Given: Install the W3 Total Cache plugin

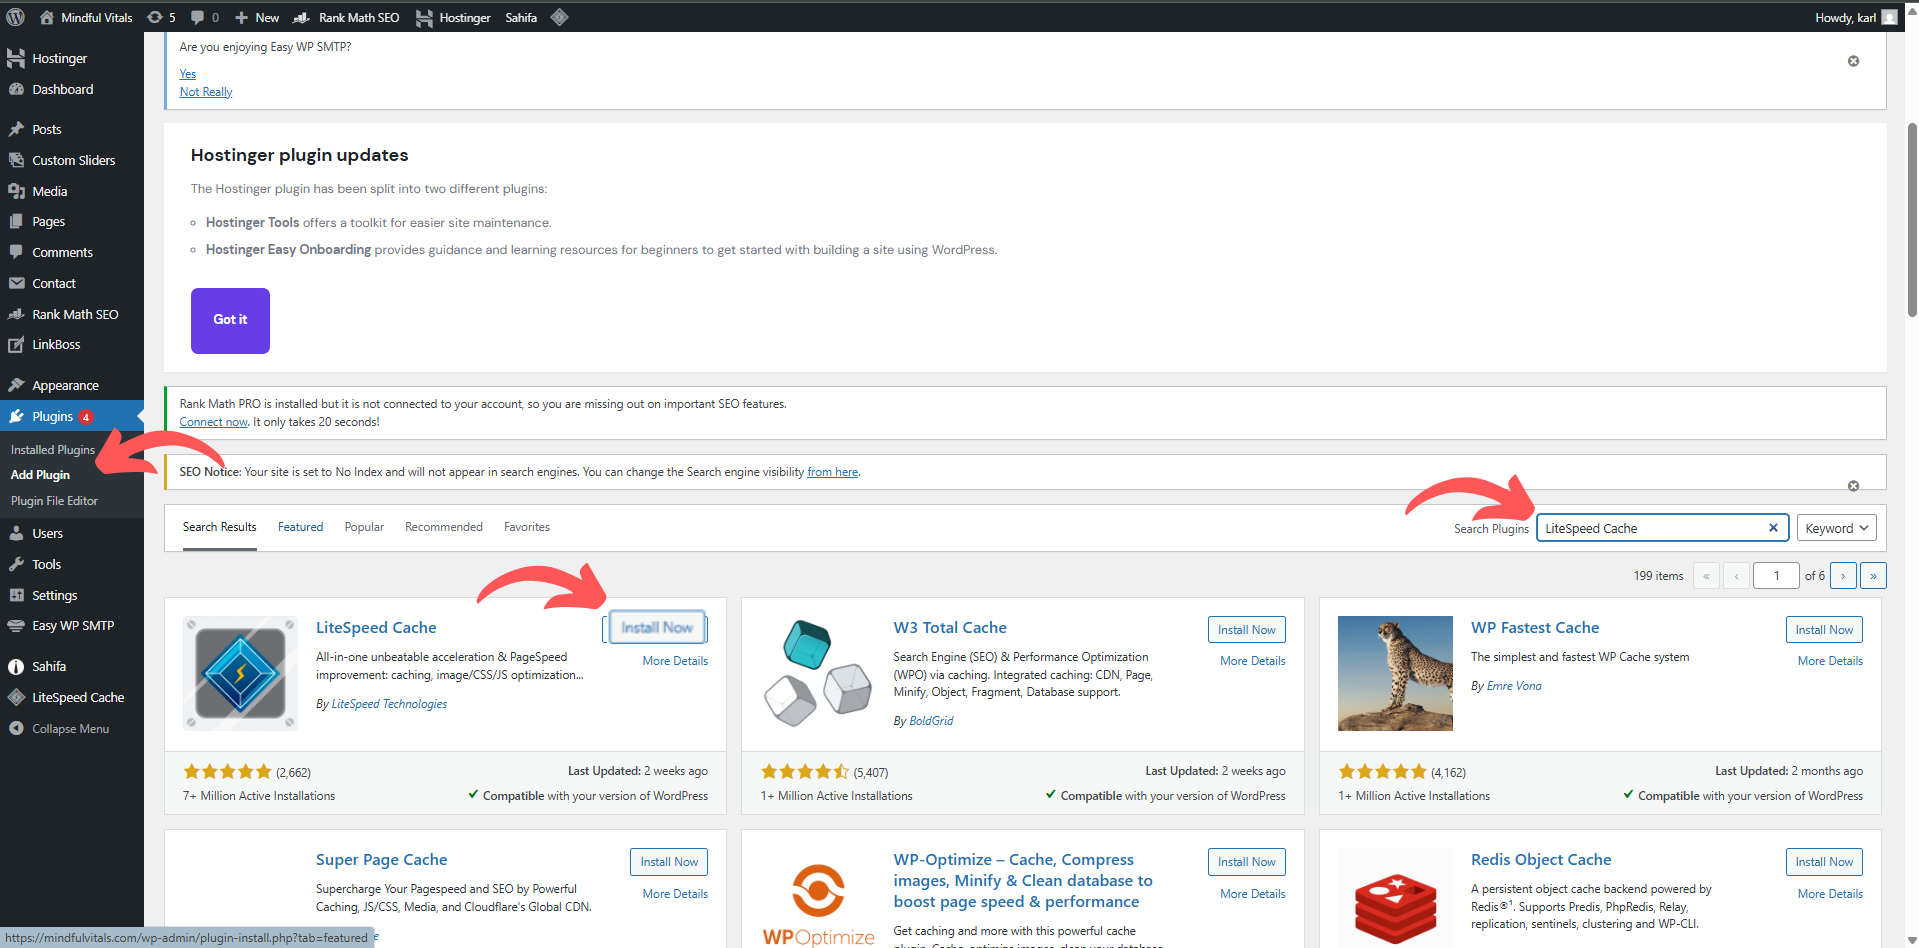Looking at the screenshot, I should pos(1246,630).
